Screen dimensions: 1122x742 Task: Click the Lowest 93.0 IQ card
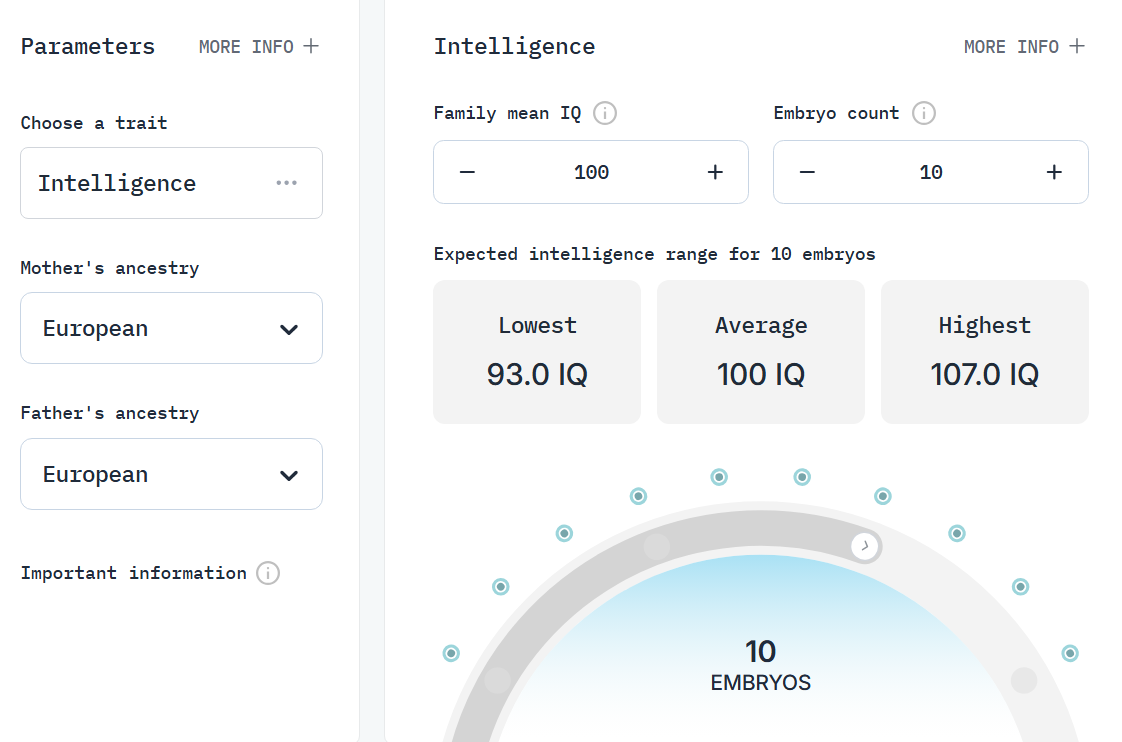point(537,352)
